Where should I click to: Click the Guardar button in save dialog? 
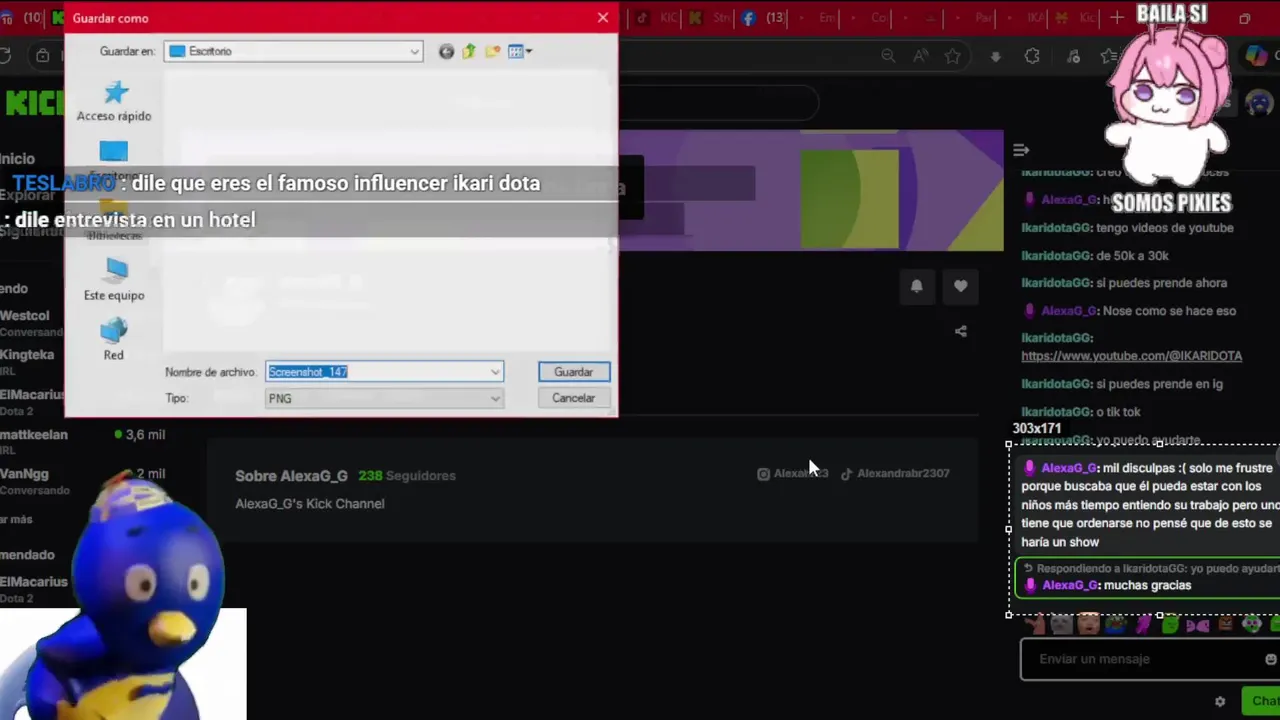click(573, 372)
